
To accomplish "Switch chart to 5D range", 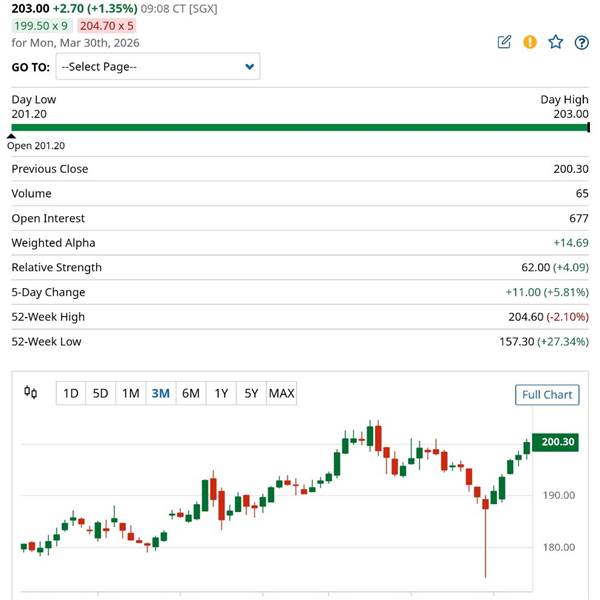I will pyautogui.click(x=100, y=393).
